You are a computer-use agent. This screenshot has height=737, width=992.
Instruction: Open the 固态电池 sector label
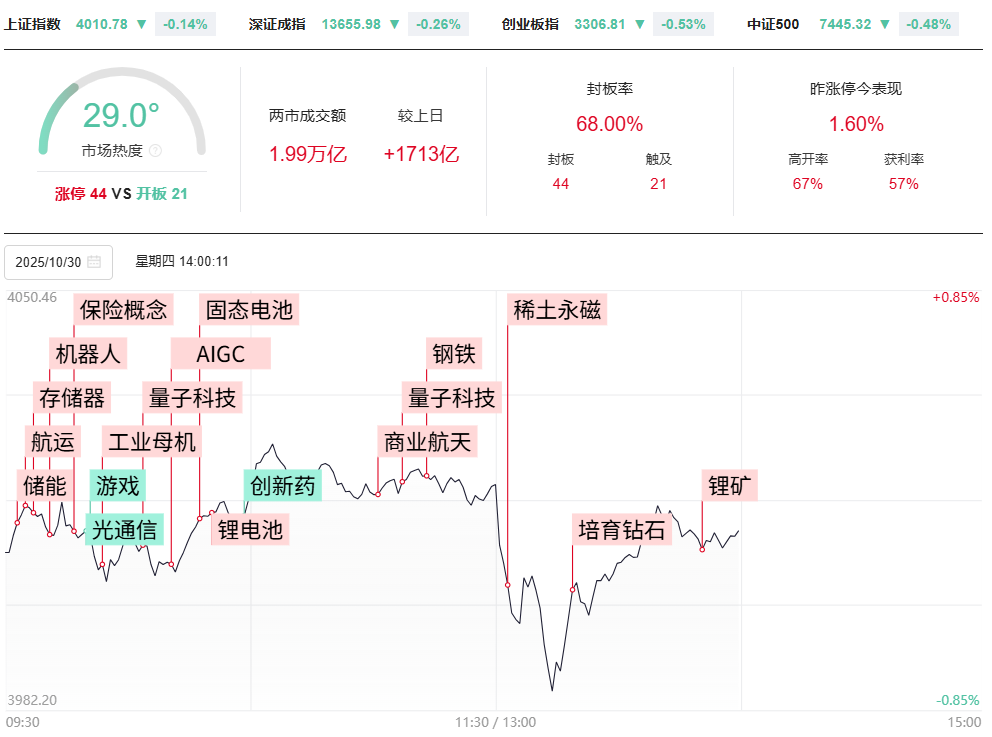249,310
